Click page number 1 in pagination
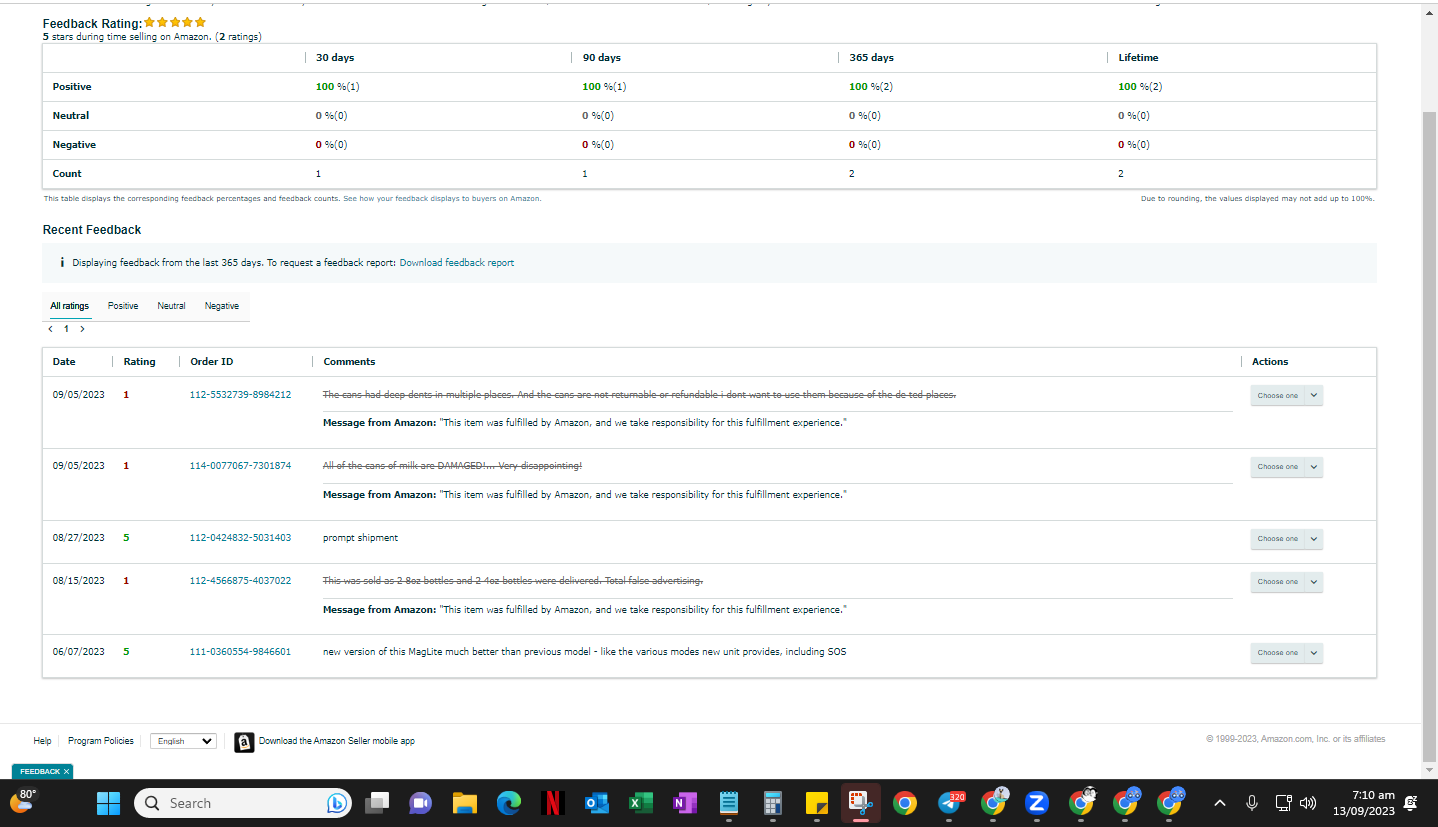1438x827 pixels. tap(66, 329)
